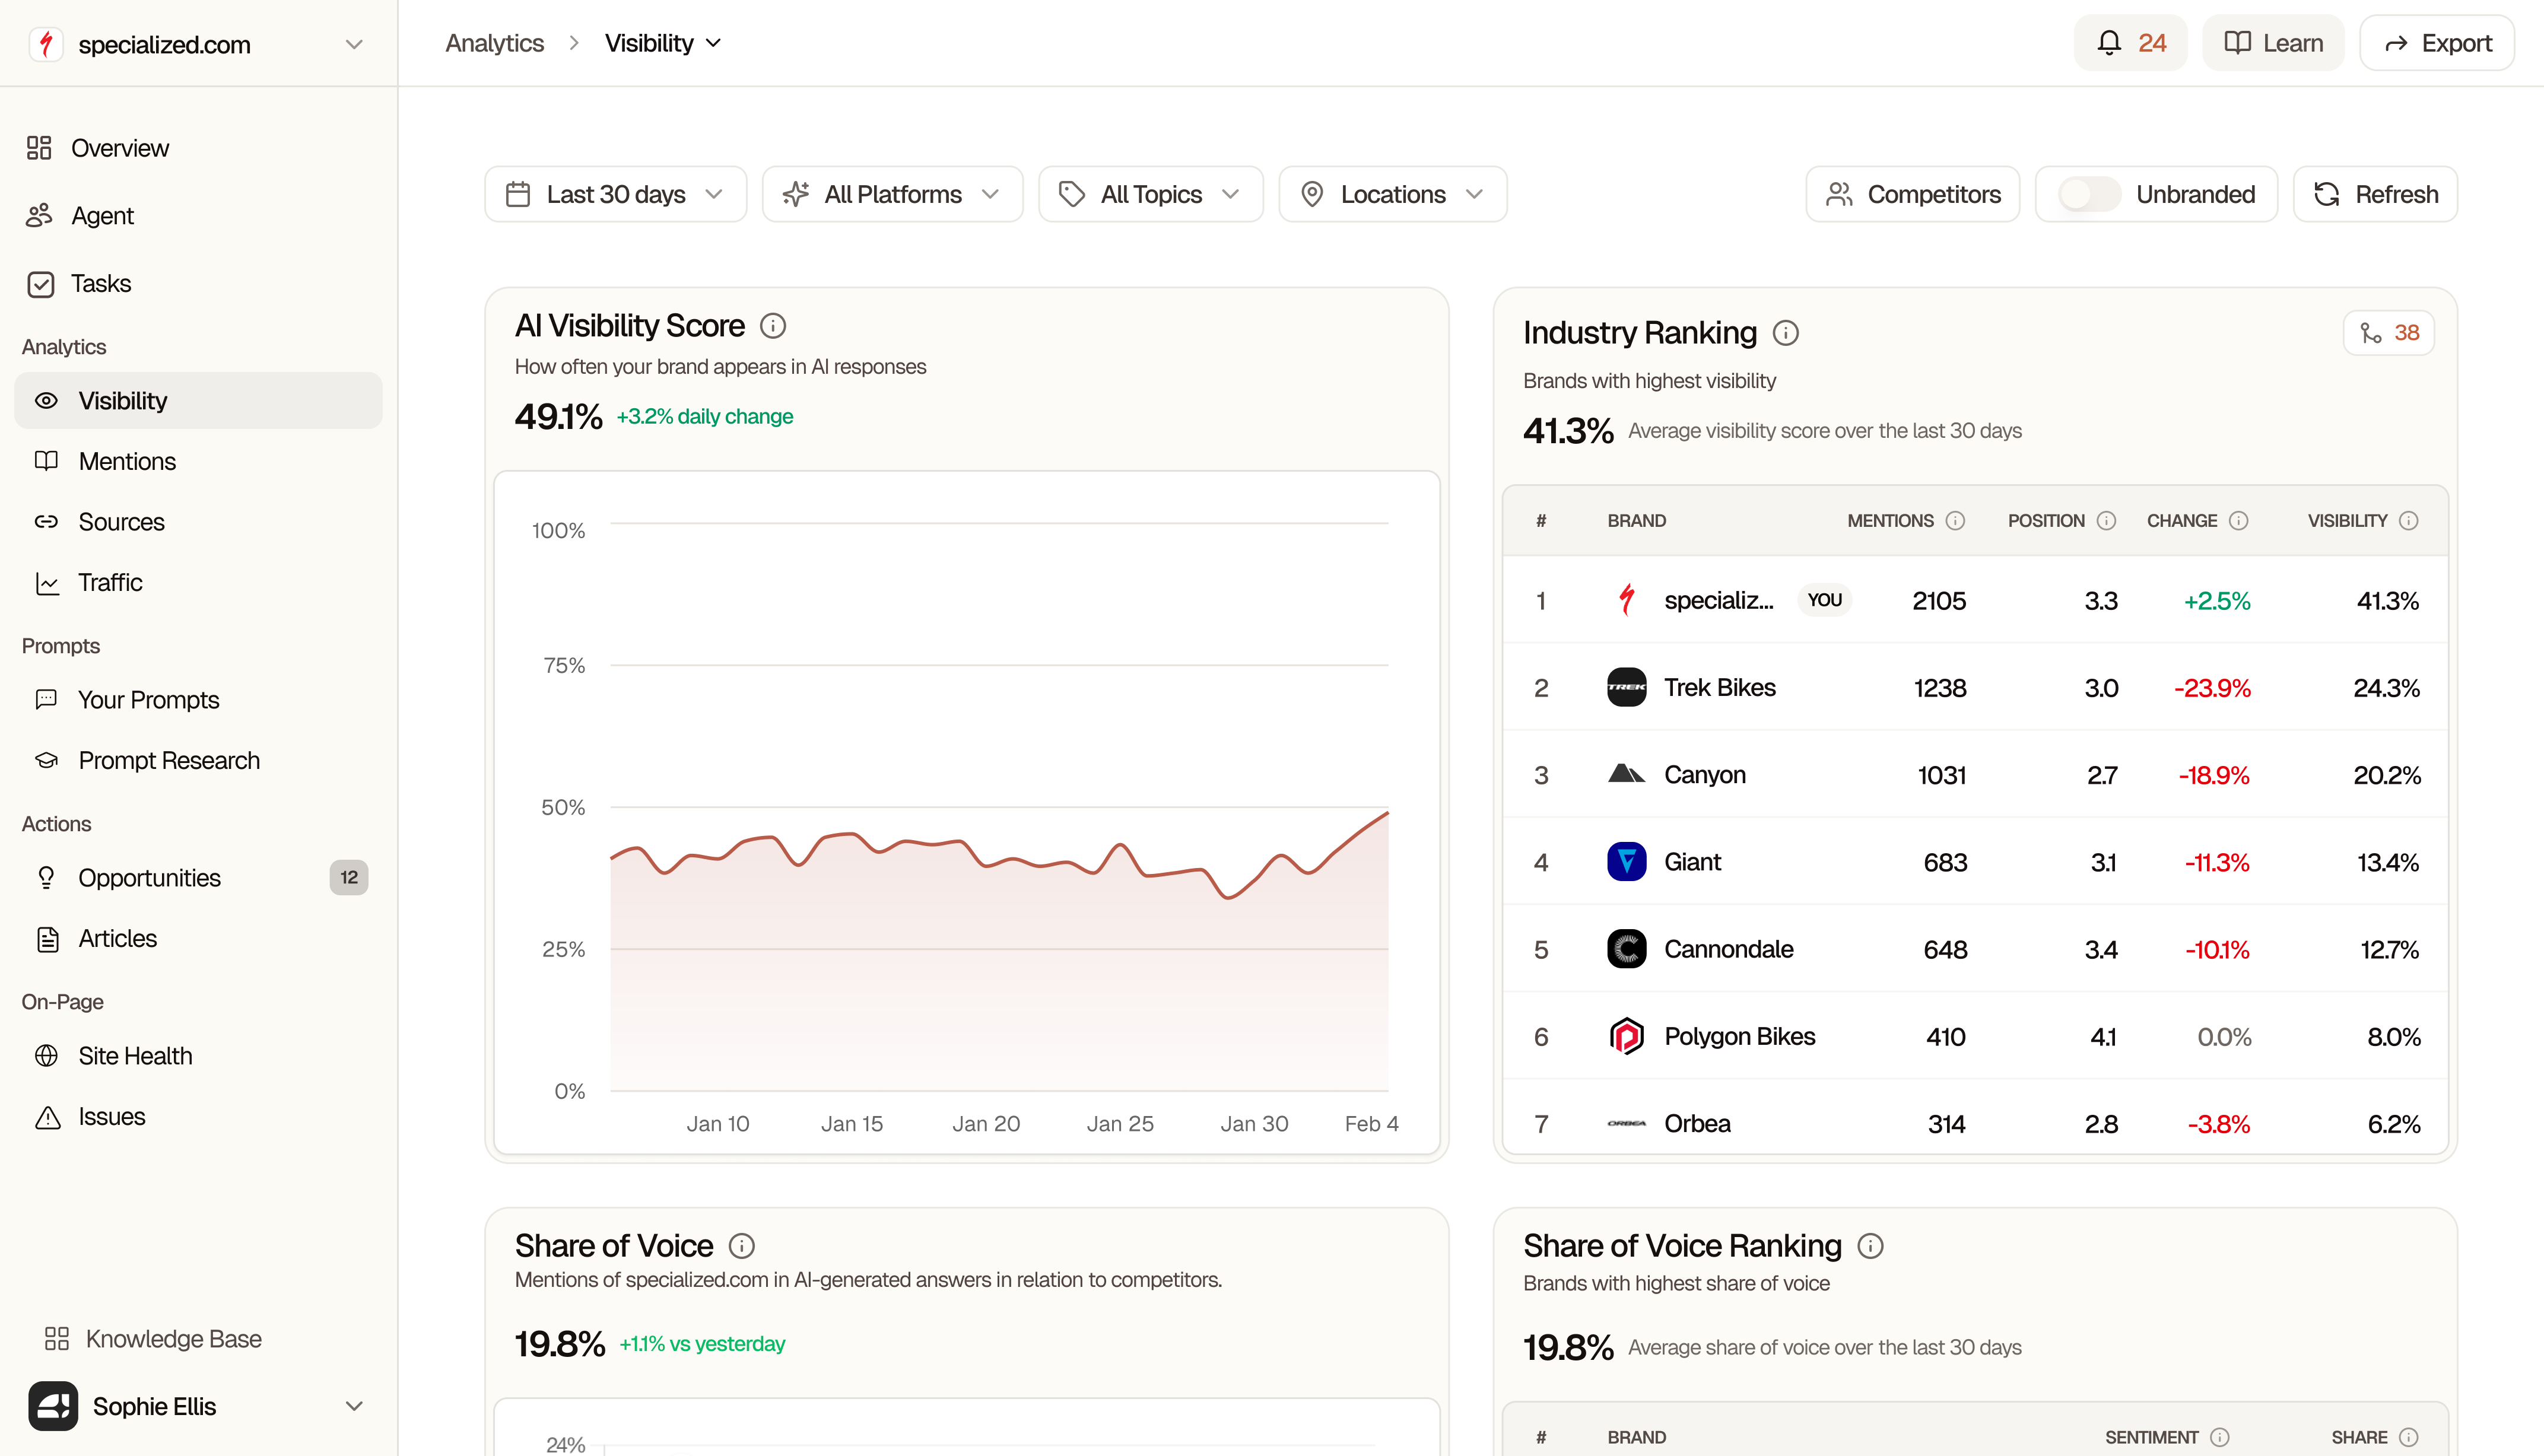2544x1456 pixels.
Task: Go to Mentions in the sidebar
Action: pos(198,461)
